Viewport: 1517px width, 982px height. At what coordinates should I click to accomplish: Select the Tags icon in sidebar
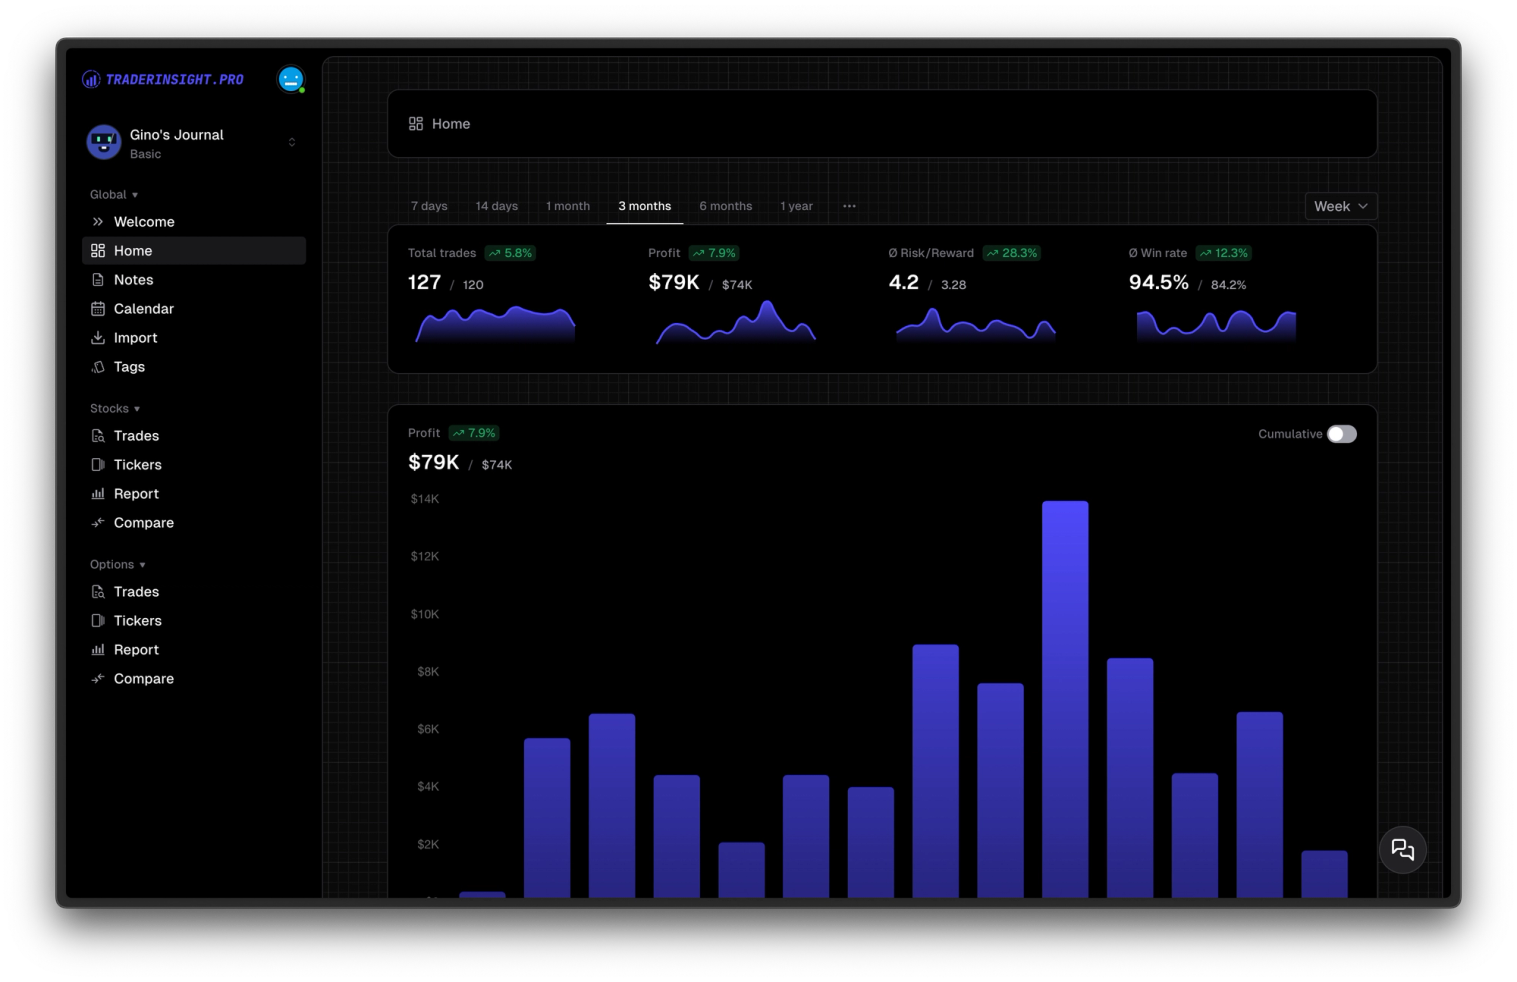point(98,367)
